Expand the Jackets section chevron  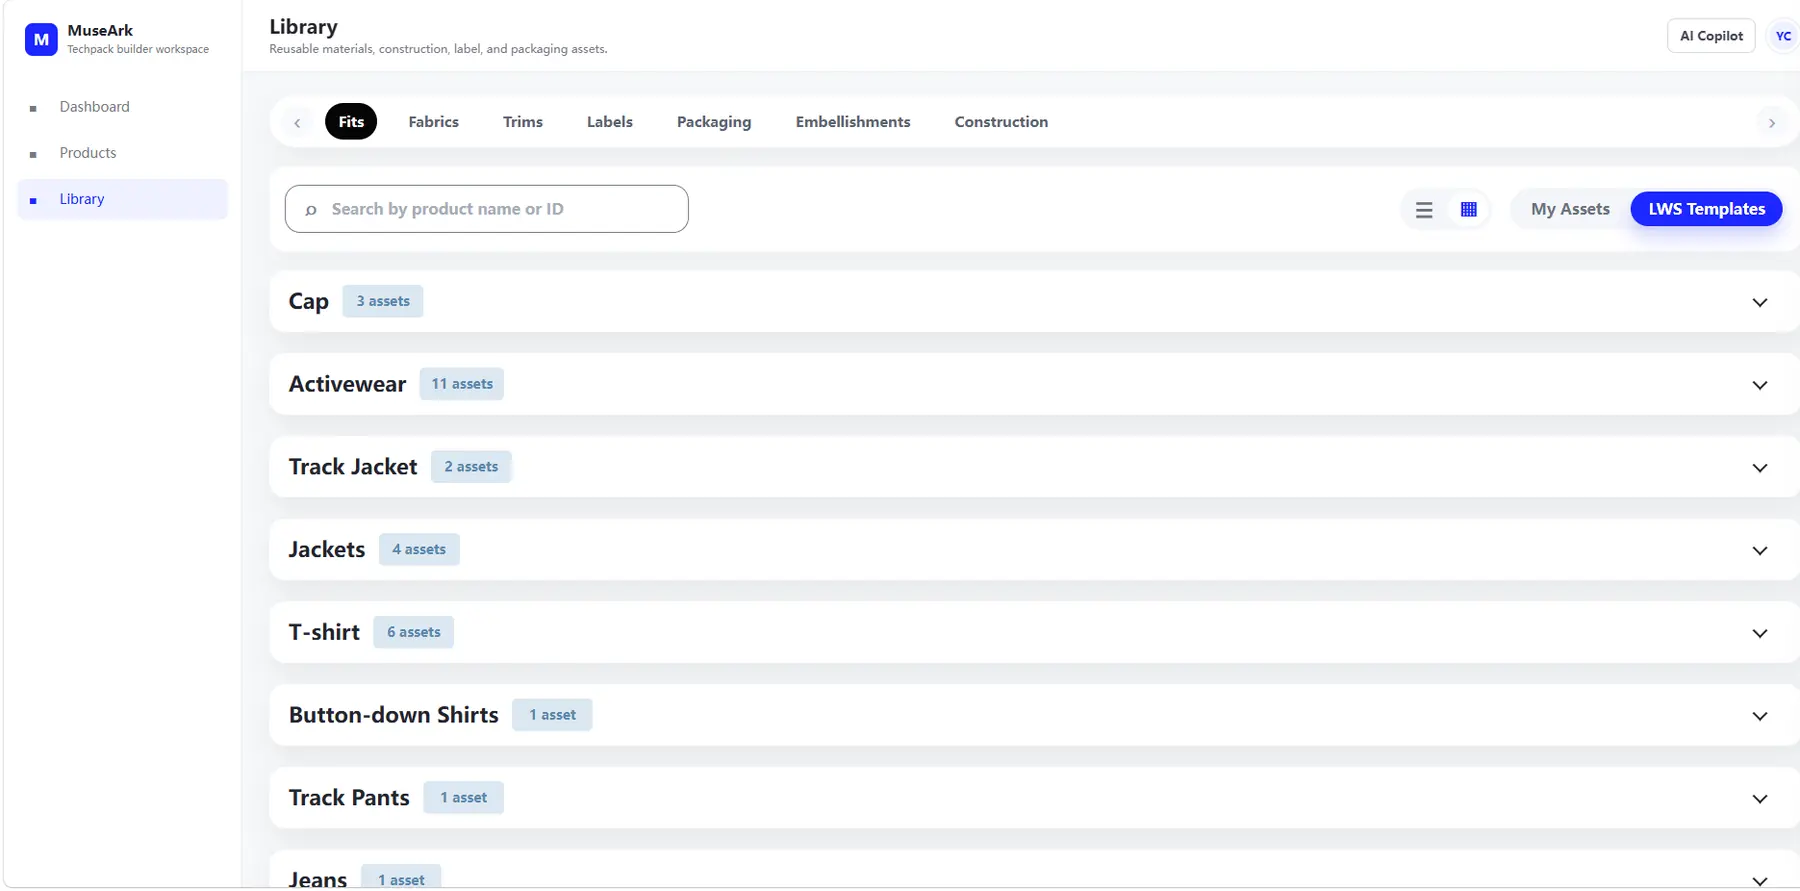1760,551
